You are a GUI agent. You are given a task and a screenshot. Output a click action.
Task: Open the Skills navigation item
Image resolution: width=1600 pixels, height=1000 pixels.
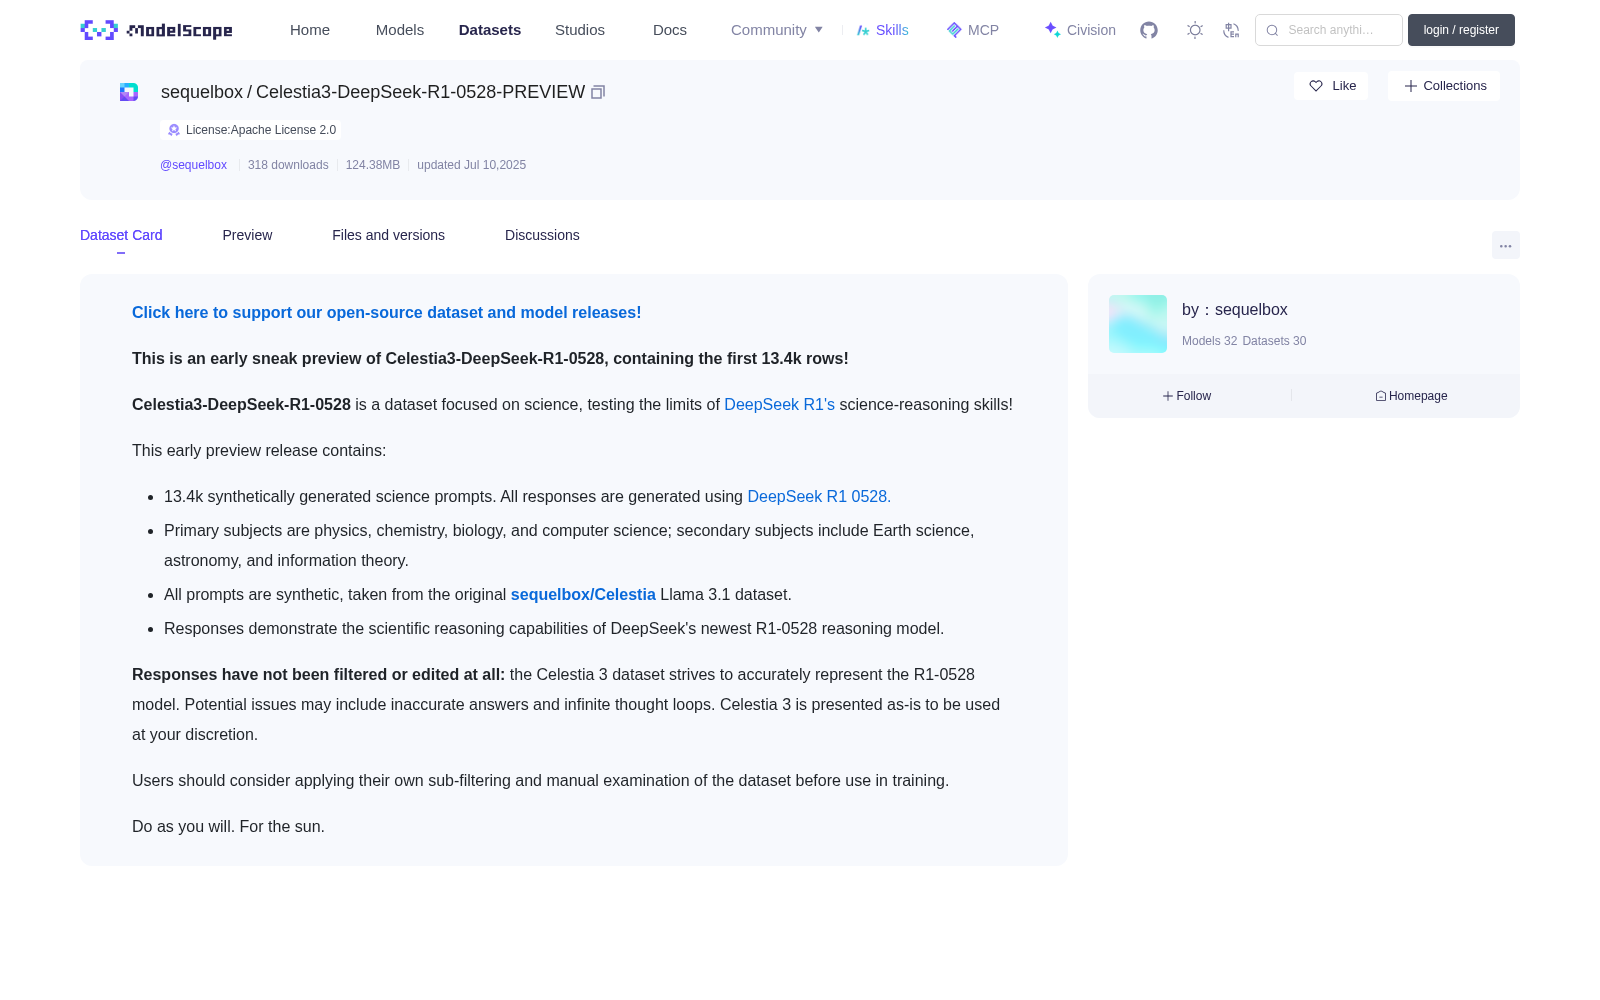click(882, 30)
